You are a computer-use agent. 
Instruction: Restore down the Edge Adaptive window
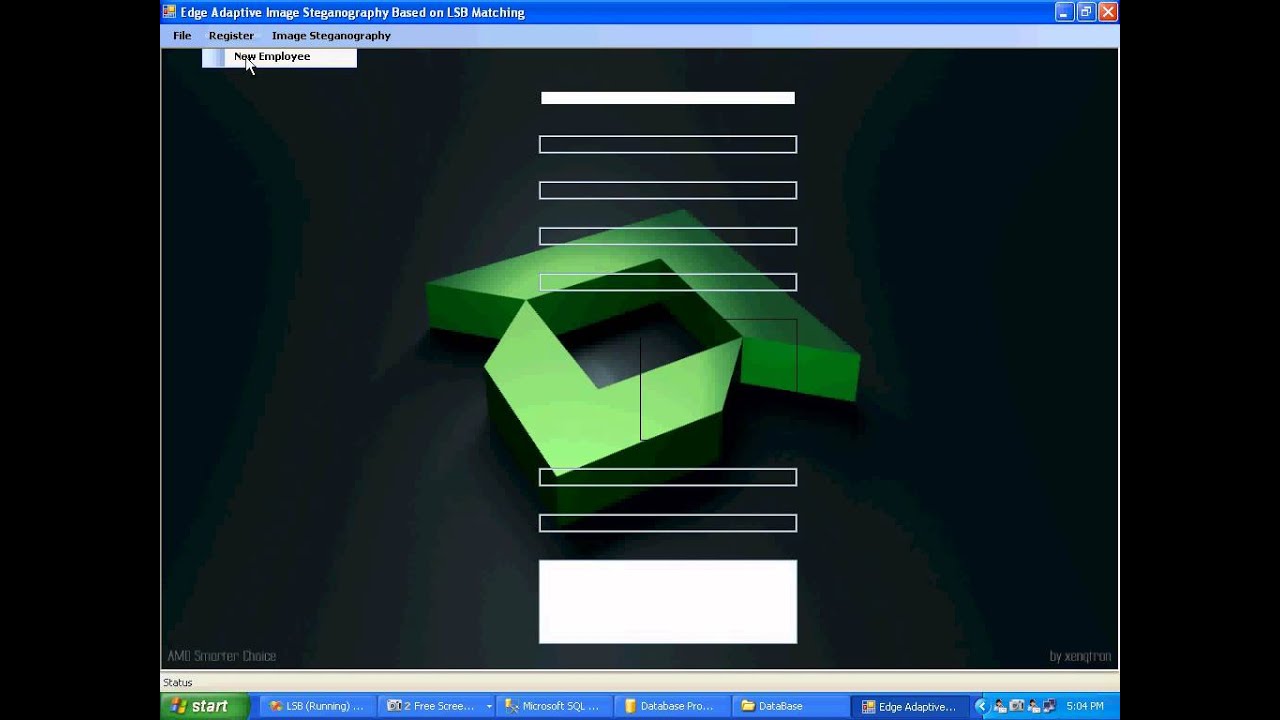(x=1086, y=12)
